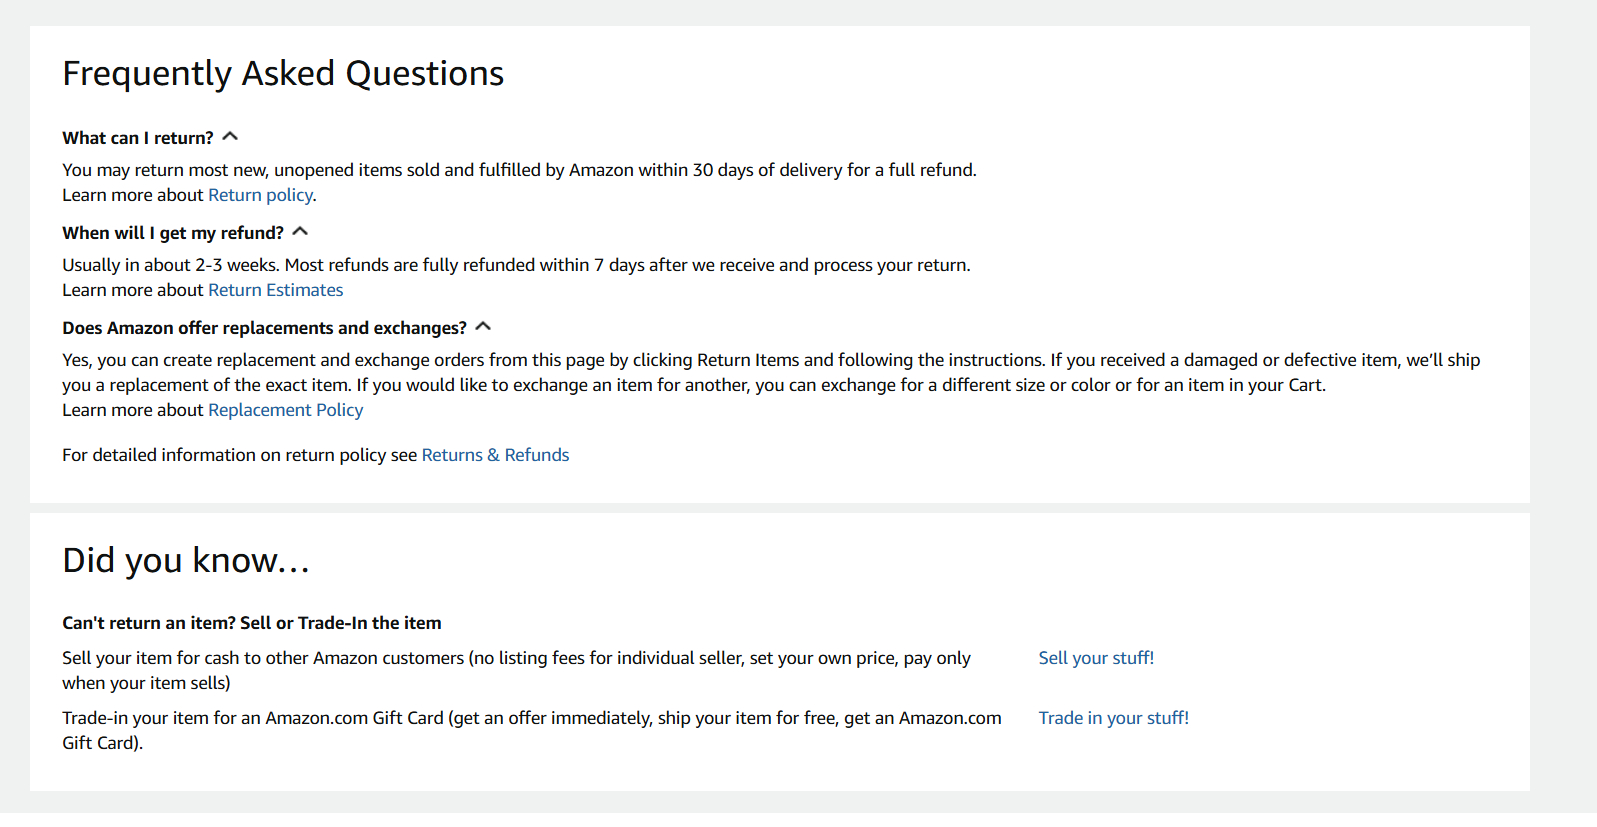Open the Replacement Policy link

(x=285, y=410)
